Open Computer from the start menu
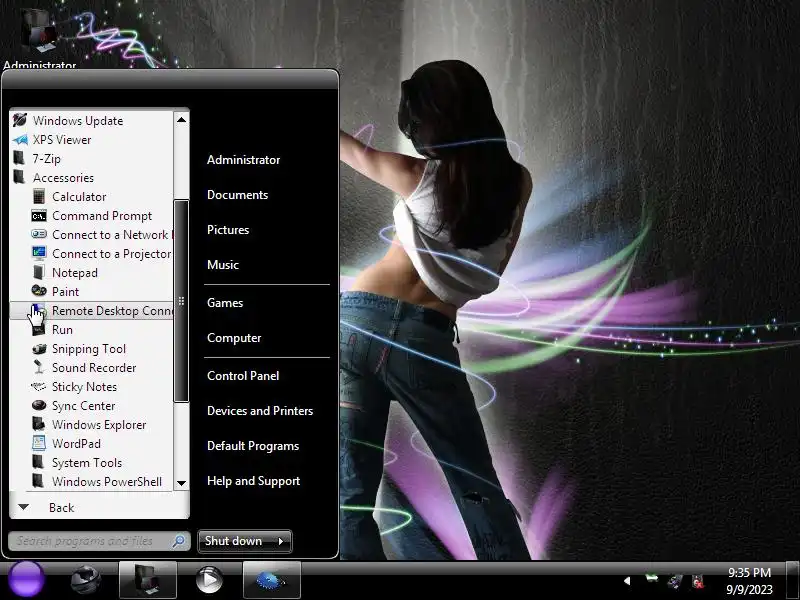 (x=234, y=338)
